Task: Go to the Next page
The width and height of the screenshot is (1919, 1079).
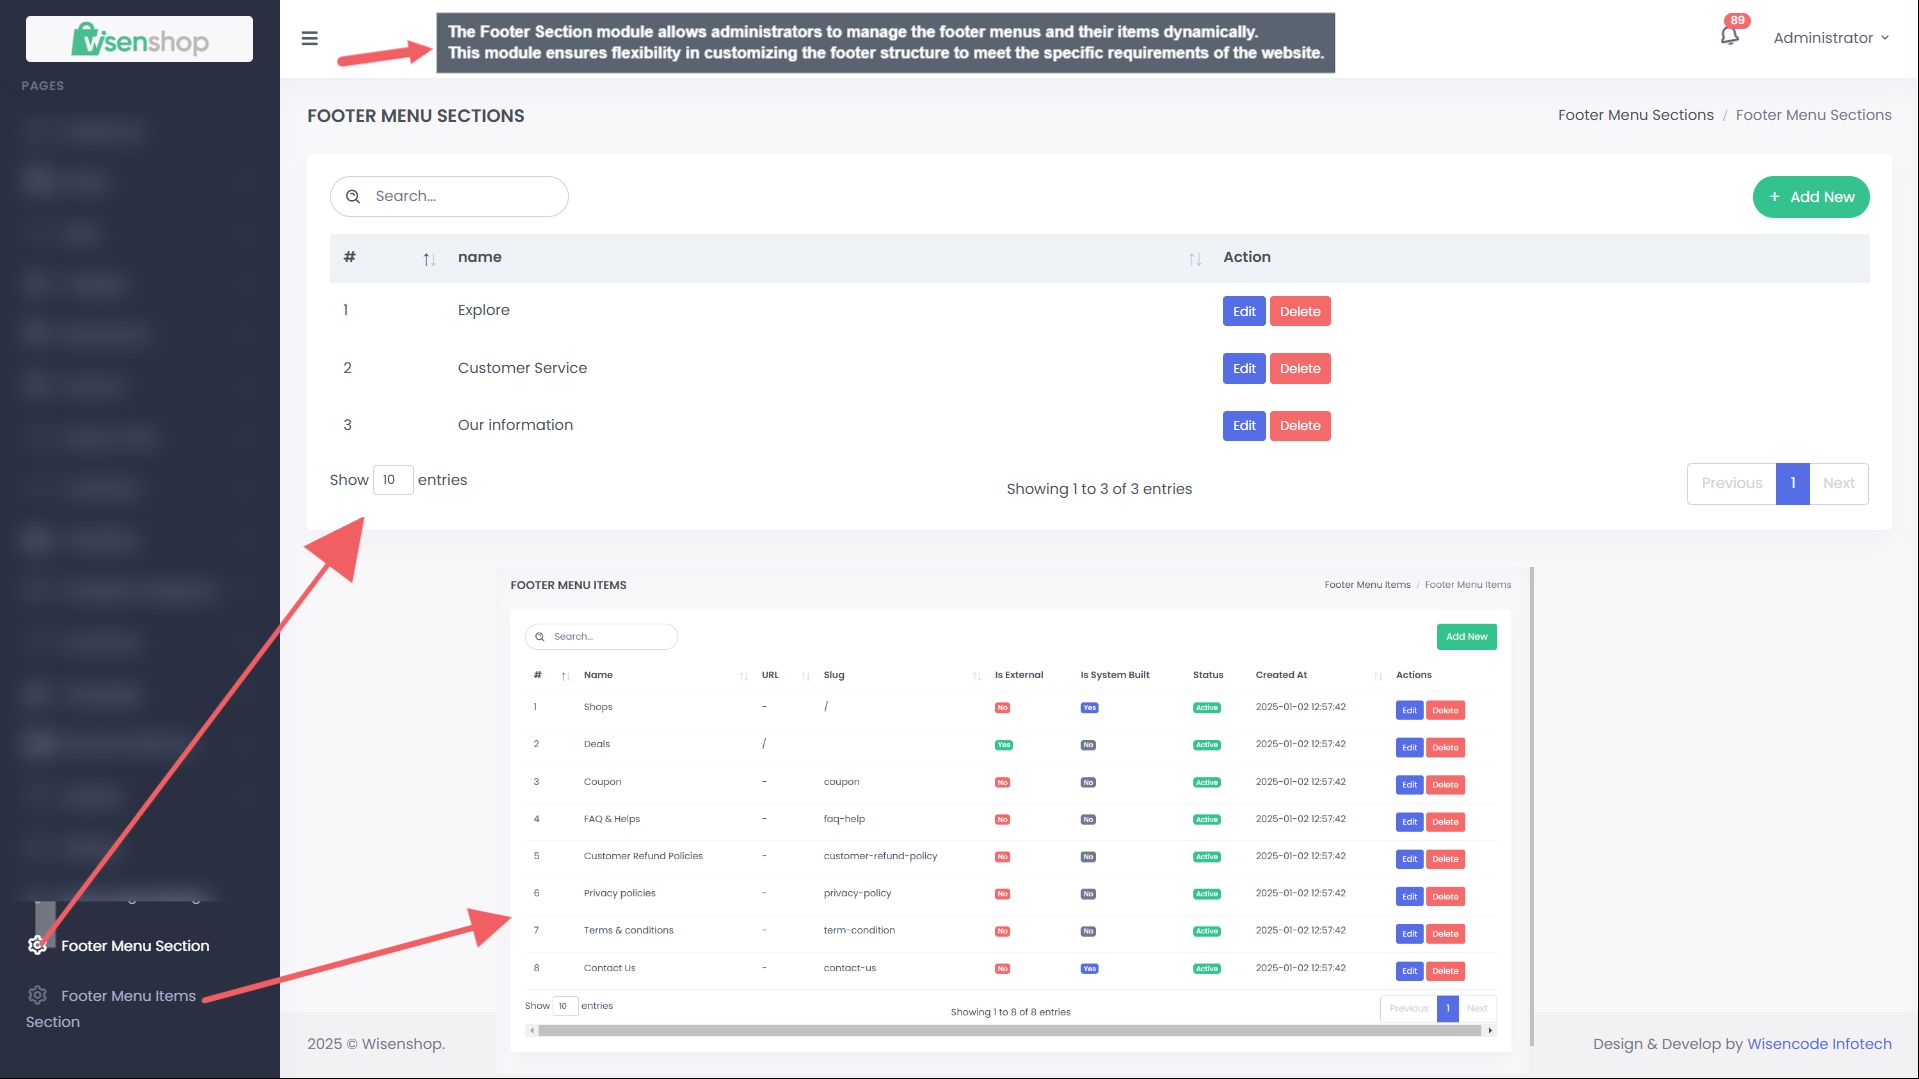Action: pos(1837,484)
